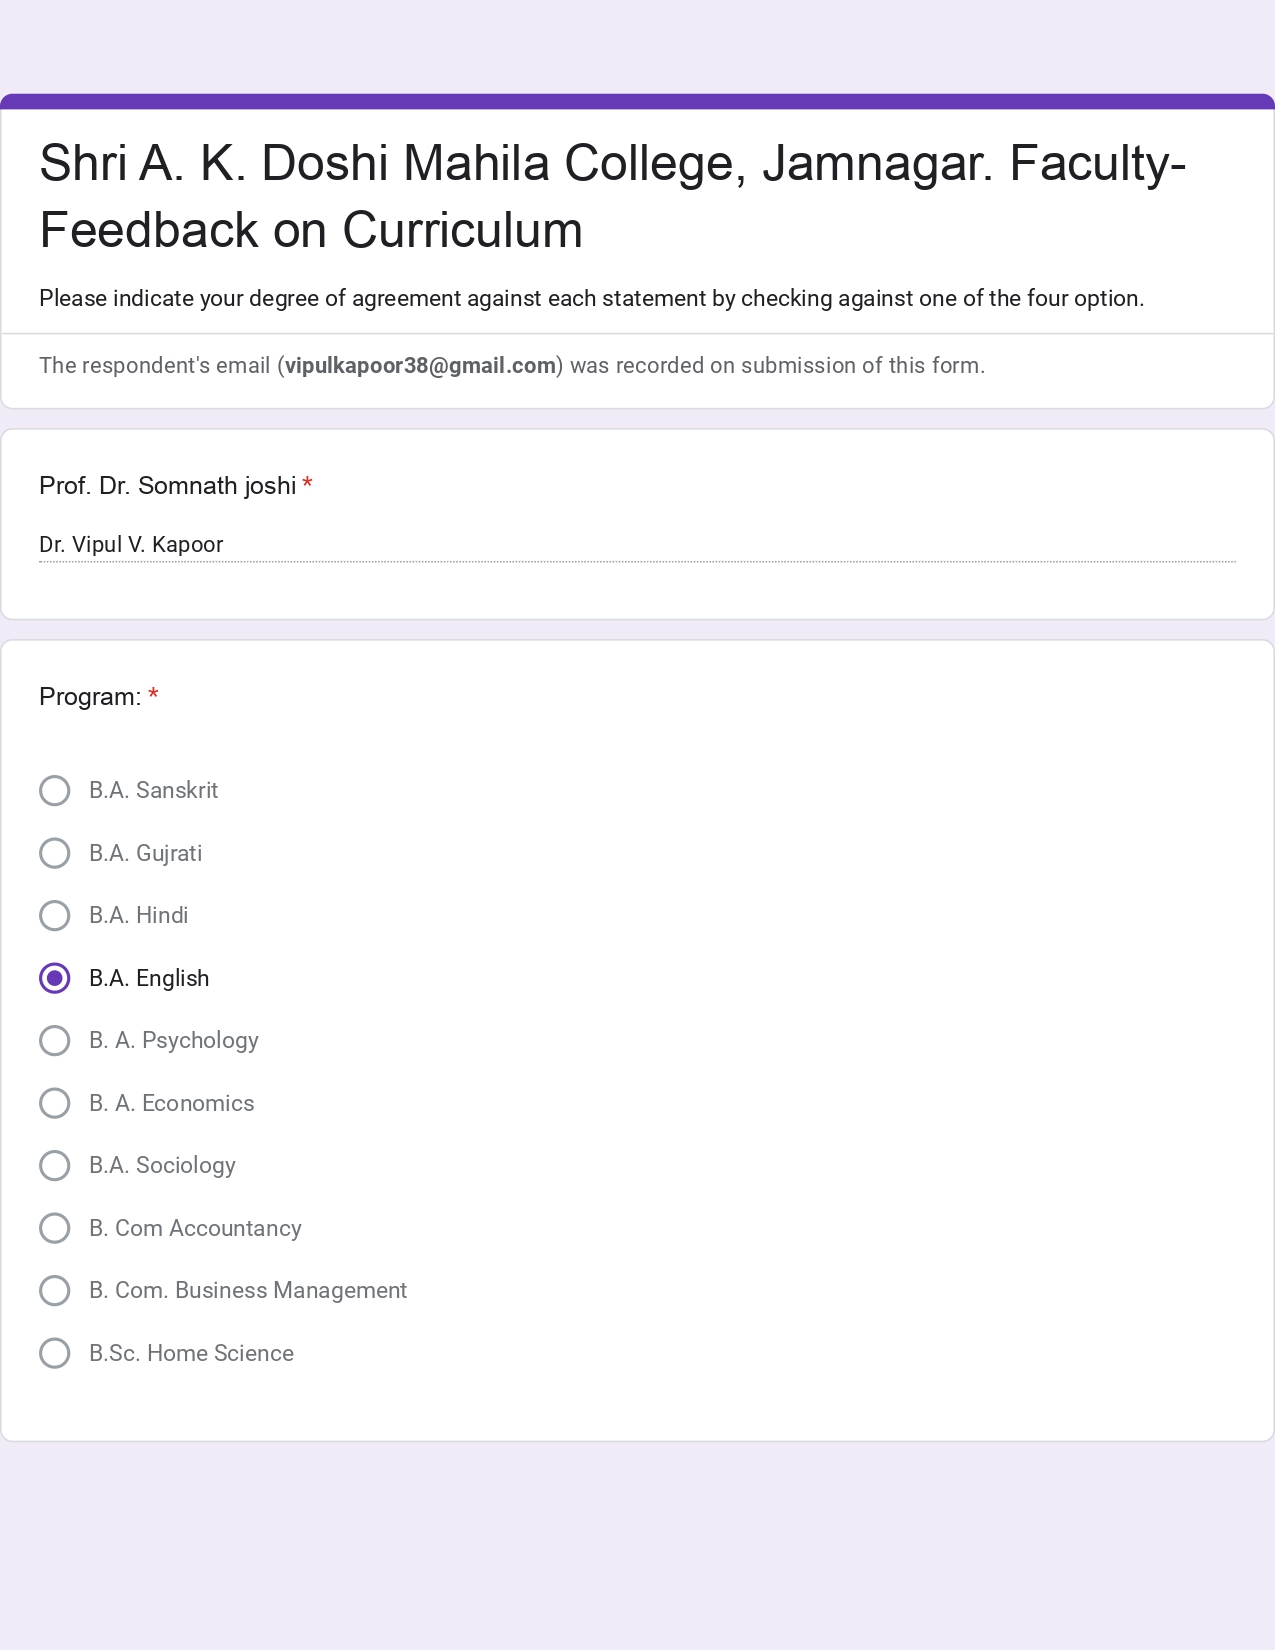Click the respondent email vipulkapoor38@gmail.com
This screenshot has width=1275, height=1650.
[420, 366]
